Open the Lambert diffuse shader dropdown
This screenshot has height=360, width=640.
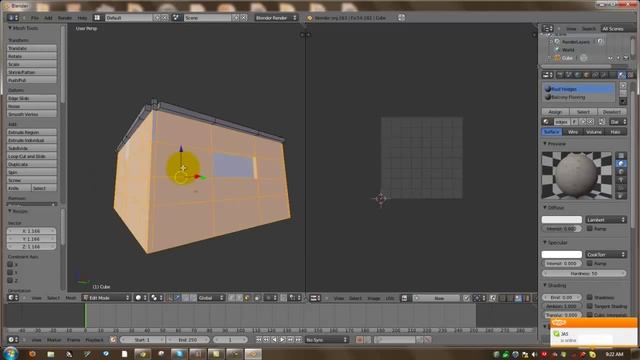606,220
